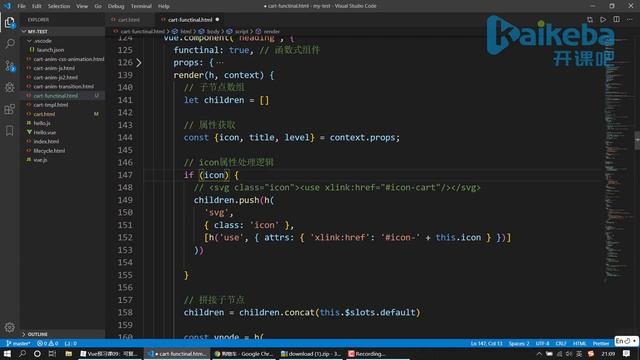Viewport: 640px width, 360px height.
Task: Open vue.js file in explorer
Action: pyautogui.click(x=63, y=160)
